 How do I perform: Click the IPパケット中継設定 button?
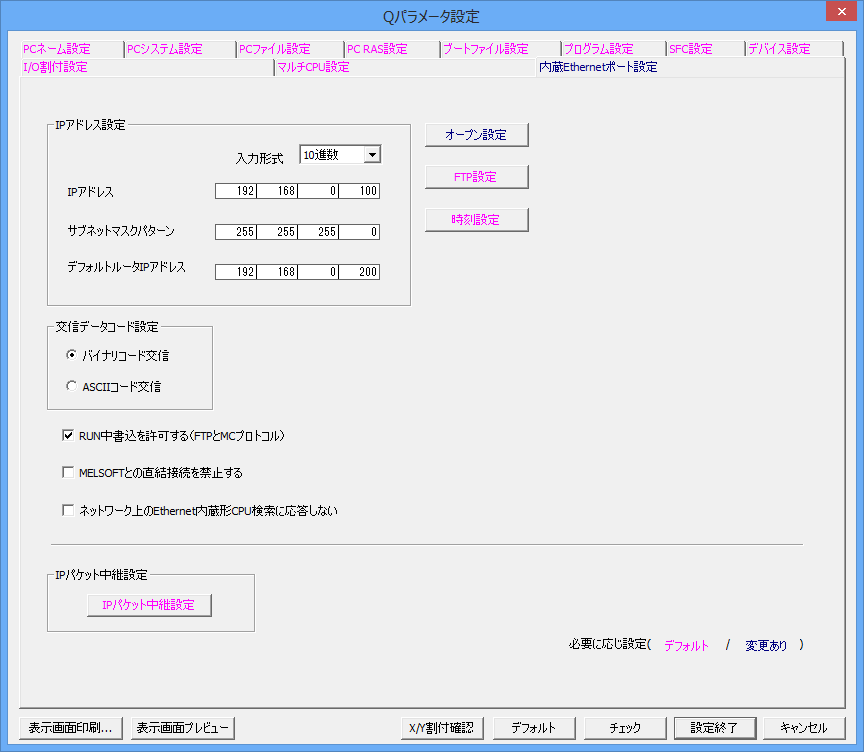(x=148, y=605)
